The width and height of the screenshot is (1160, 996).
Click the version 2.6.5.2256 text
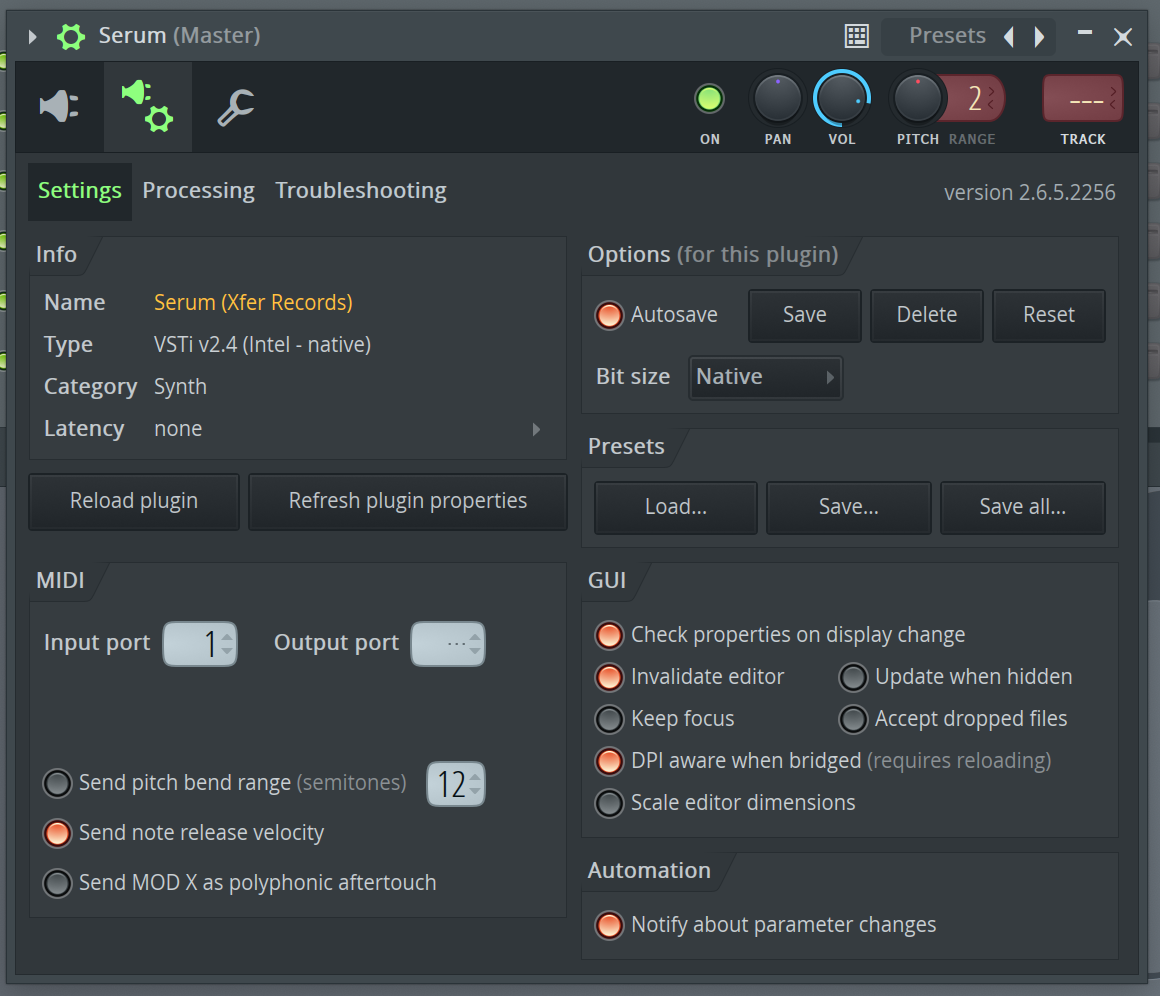coord(1030,193)
